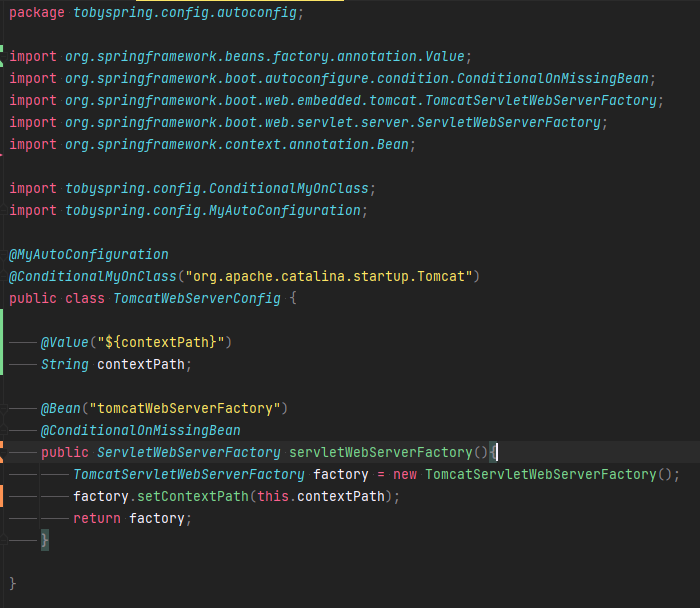Click 'contextPath' in the field declaration
Image resolution: width=700 pixels, height=608 pixels.
tap(141, 364)
